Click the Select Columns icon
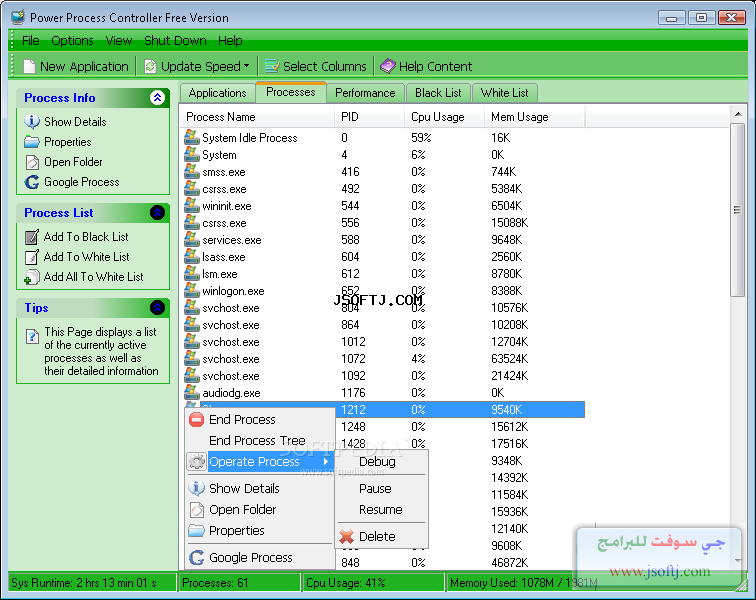The height and width of the screenshot is (600, 756). (x=272, y=66)
